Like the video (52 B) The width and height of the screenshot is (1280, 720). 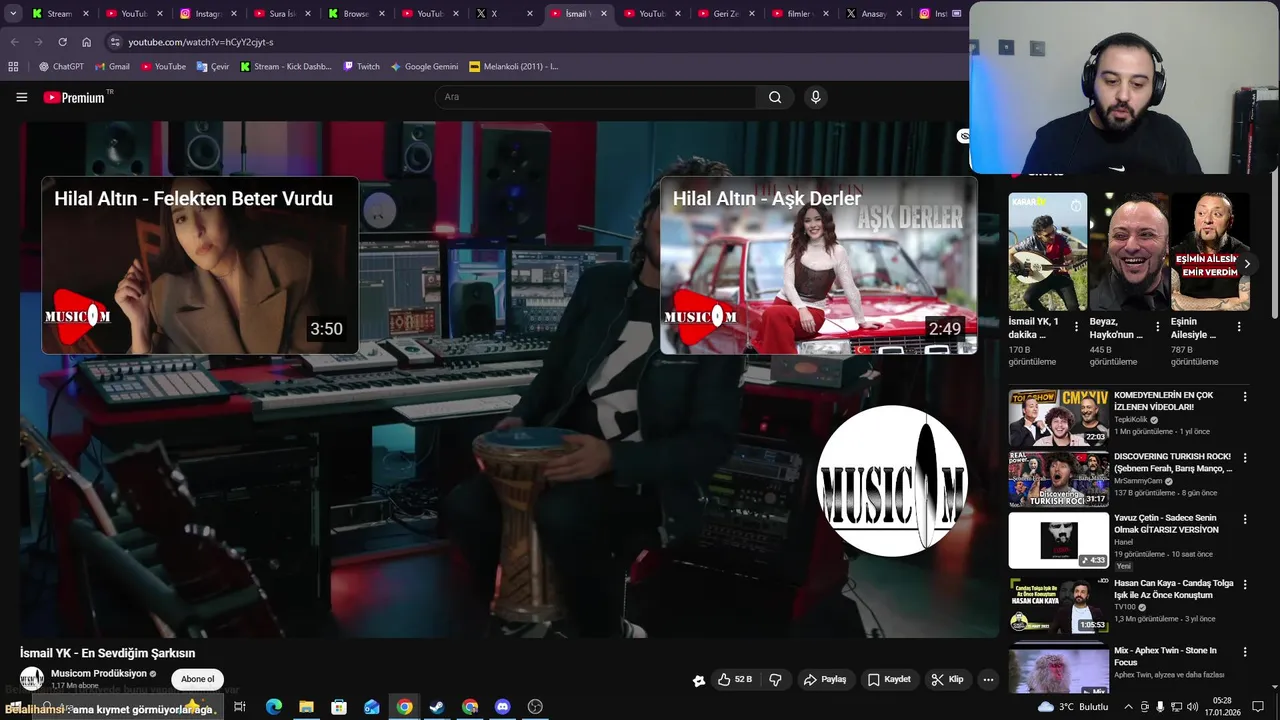(x=734, y=680)
